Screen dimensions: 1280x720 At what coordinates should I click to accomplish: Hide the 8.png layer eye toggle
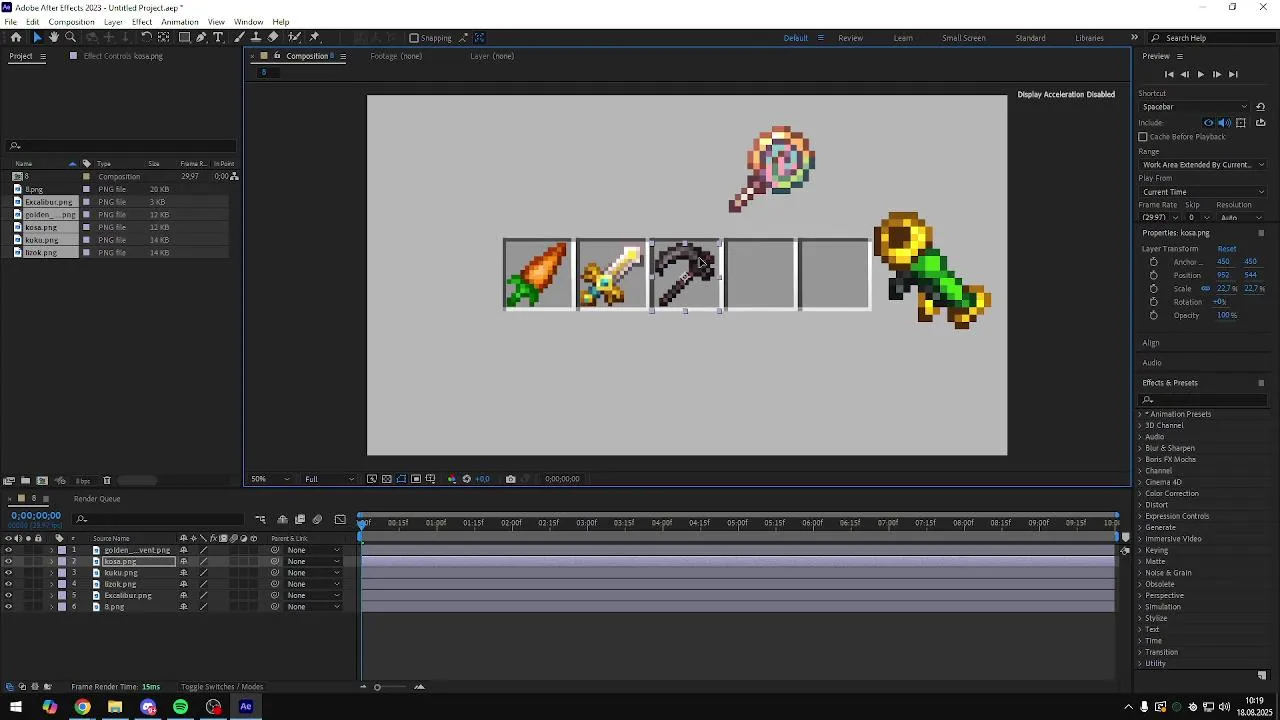click(8, 607)
